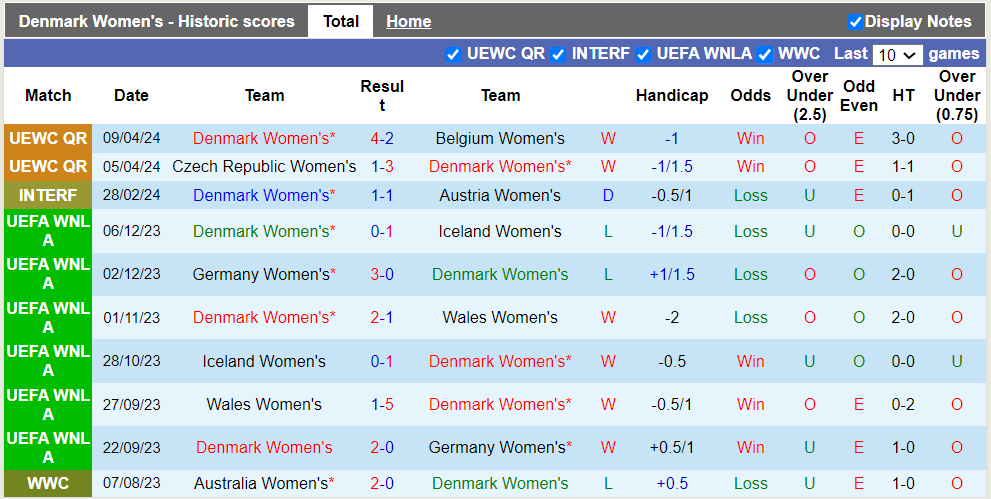Click the Over Under (2.5) header
991x499 pixels.
coord(809,96)
